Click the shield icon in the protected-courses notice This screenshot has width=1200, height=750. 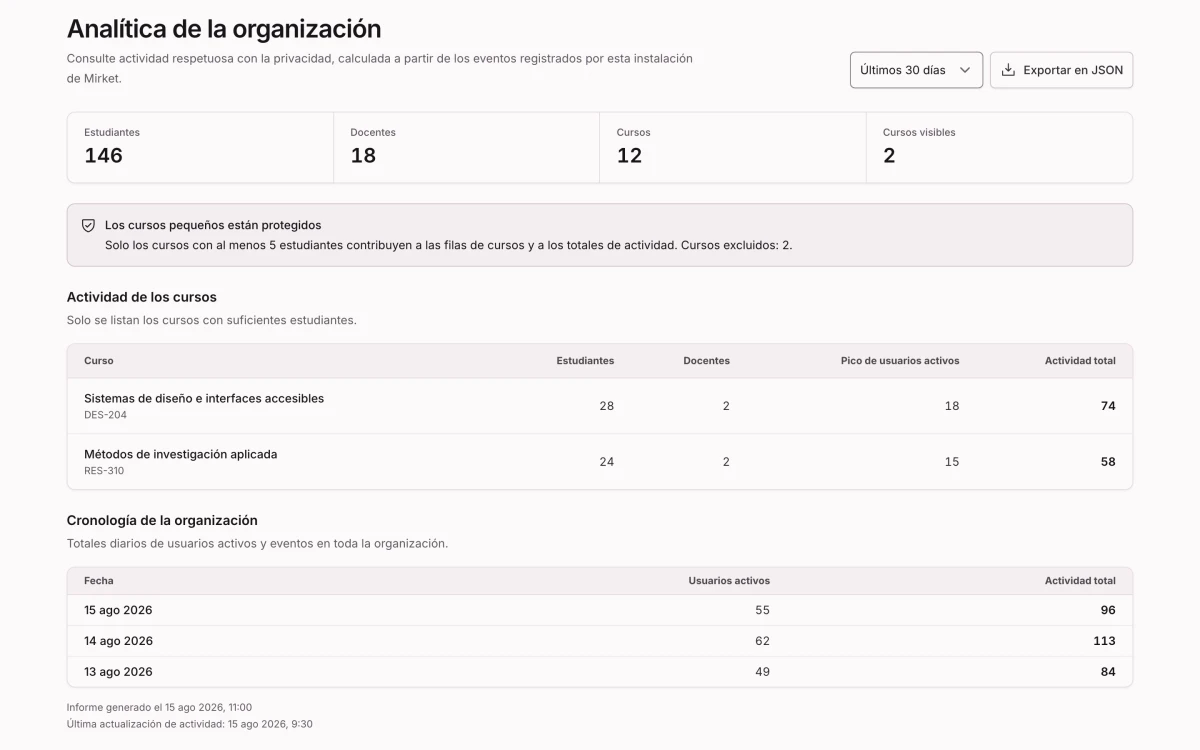click(x=88, y=226)
